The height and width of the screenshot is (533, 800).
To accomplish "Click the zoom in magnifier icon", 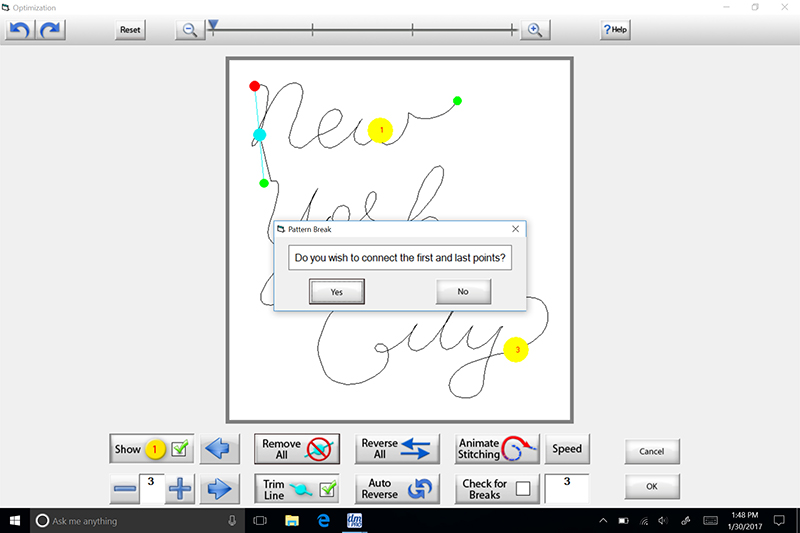I will click(534, 30).
